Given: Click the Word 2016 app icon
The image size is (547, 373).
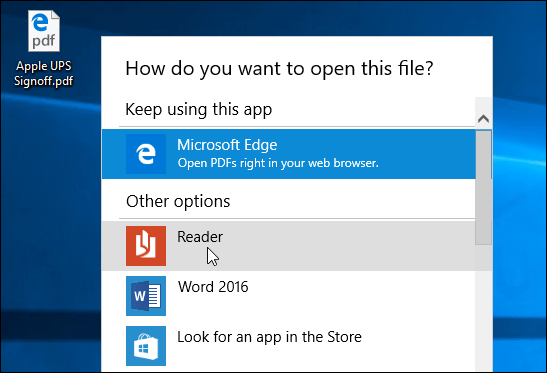Looking at the screenshot, I should pos(146,296).
